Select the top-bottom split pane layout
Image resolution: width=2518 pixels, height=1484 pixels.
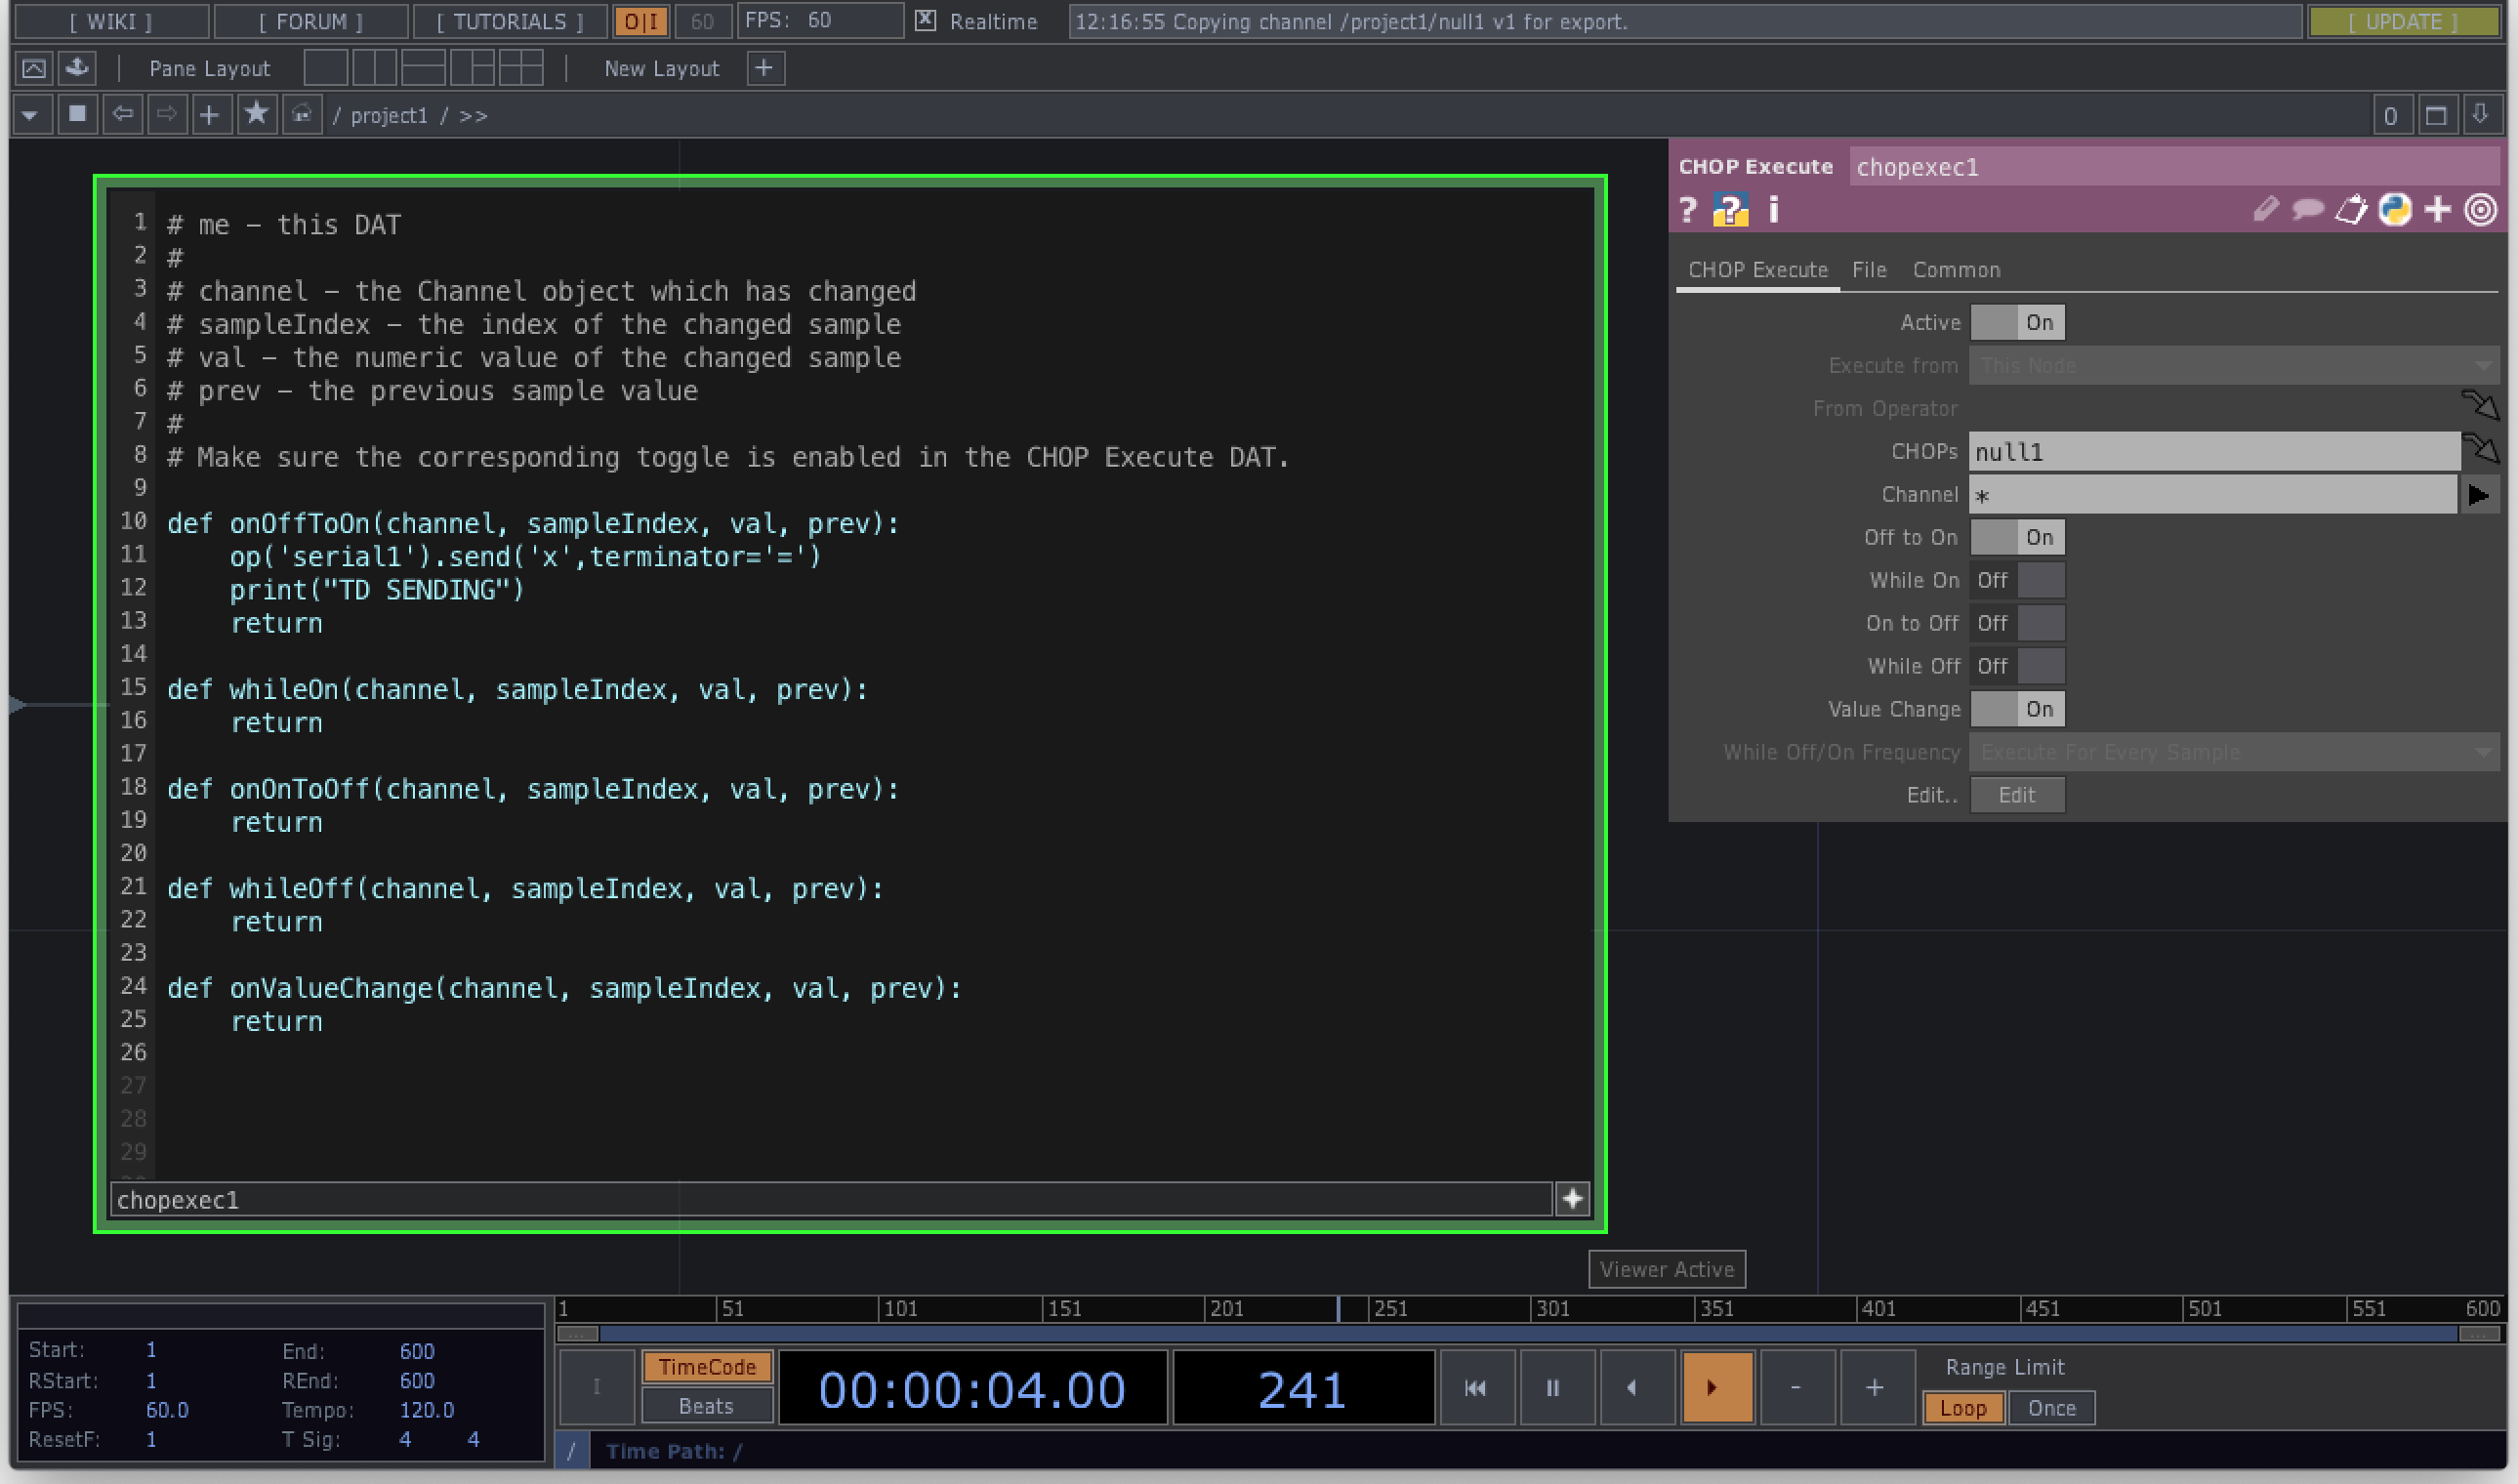pyautogui.click(x=423, y=68)
